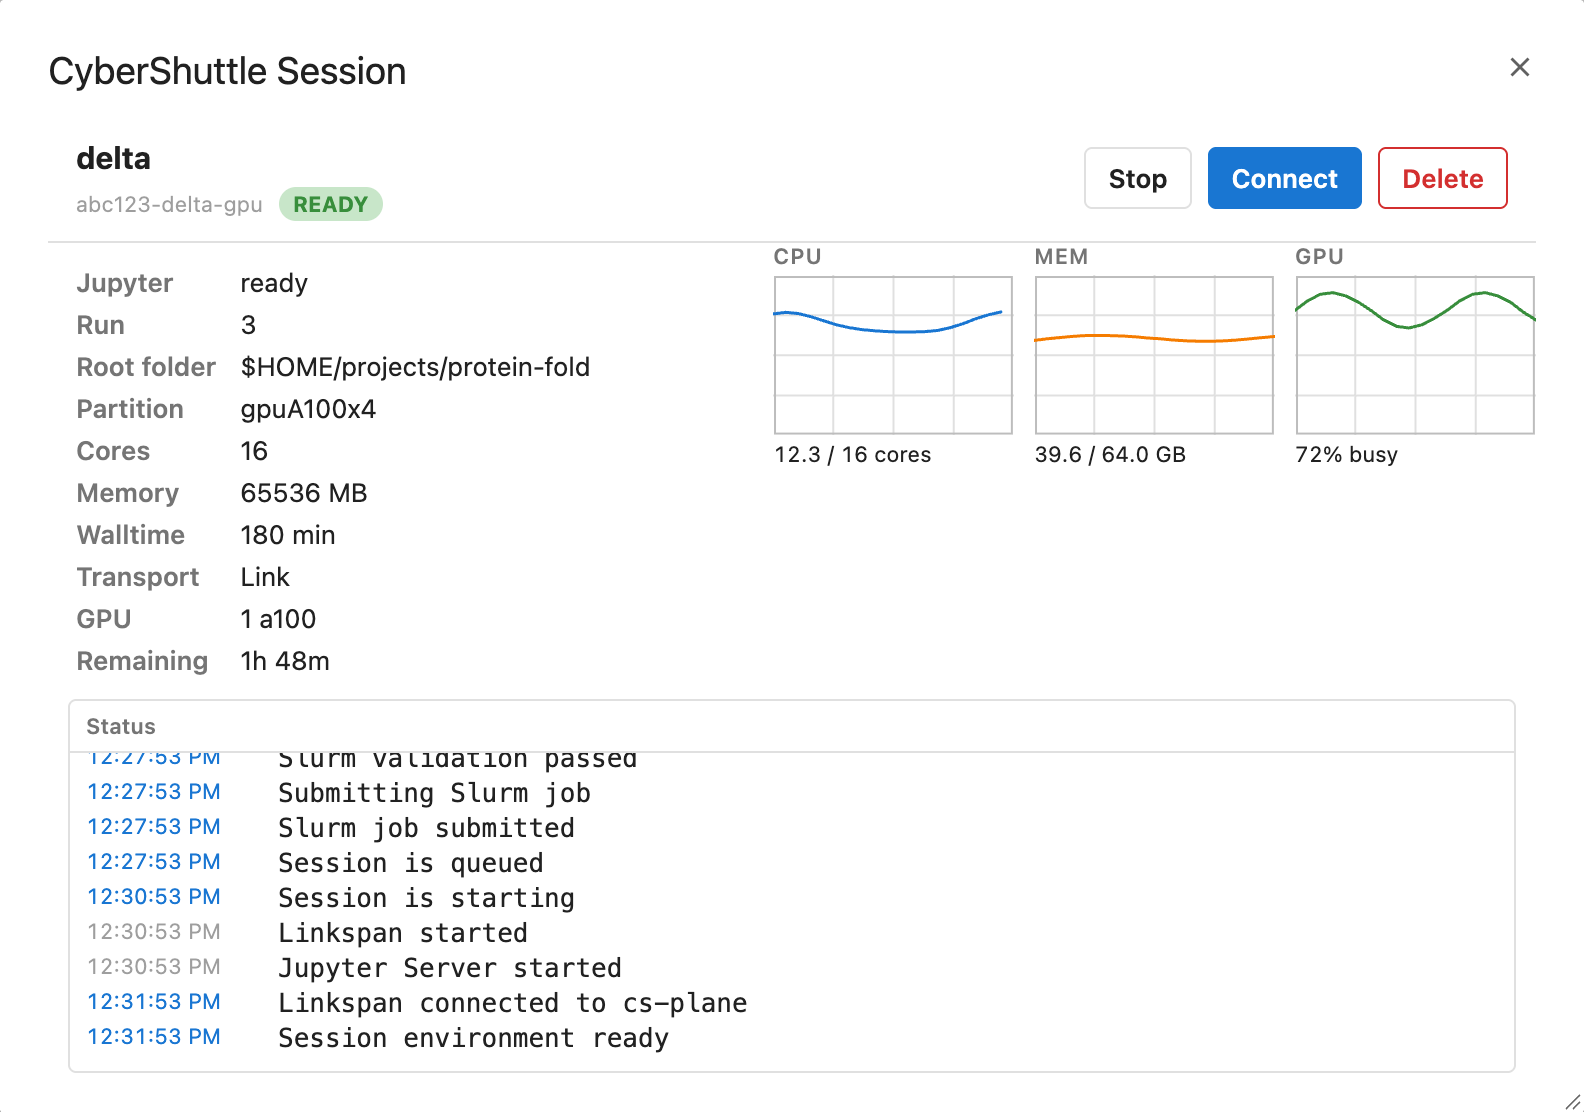Click the Memory value 65536 MB
Image resolution: width=1584 pixels, height=1112 pixels.
[304, 493]
